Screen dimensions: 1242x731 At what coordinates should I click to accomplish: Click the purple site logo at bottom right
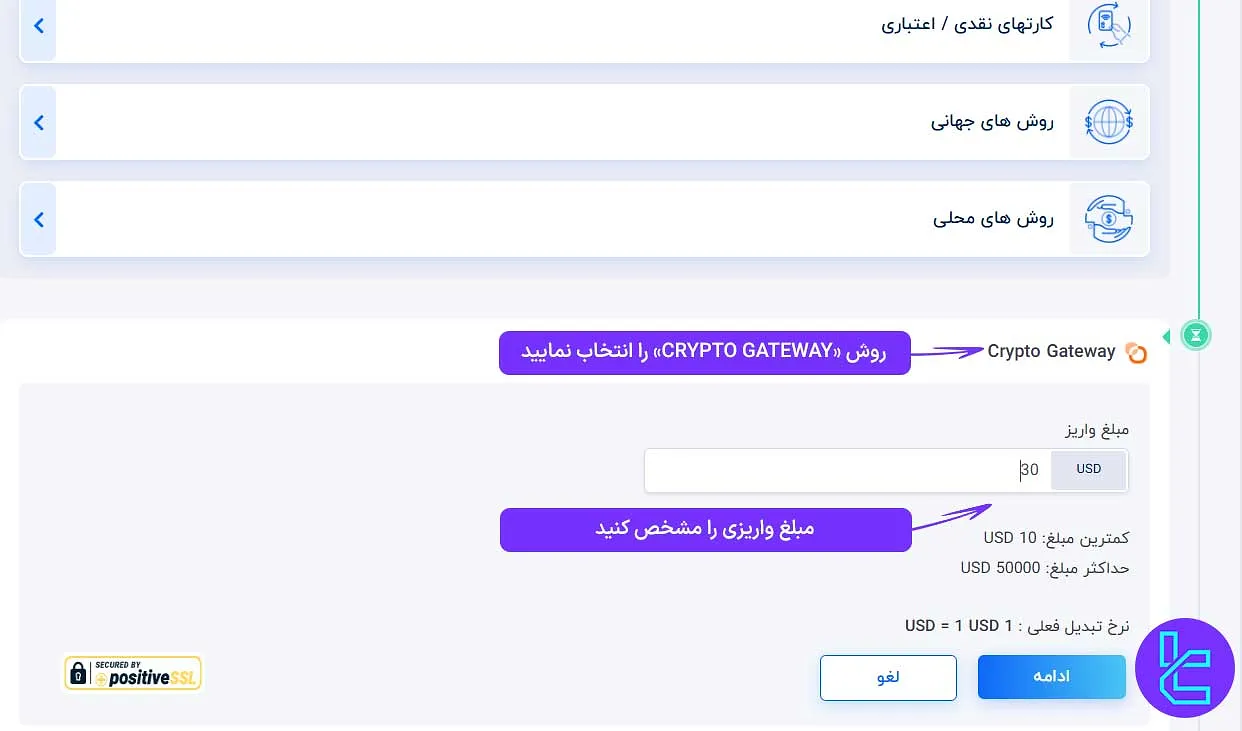(x=1185, y=667)
